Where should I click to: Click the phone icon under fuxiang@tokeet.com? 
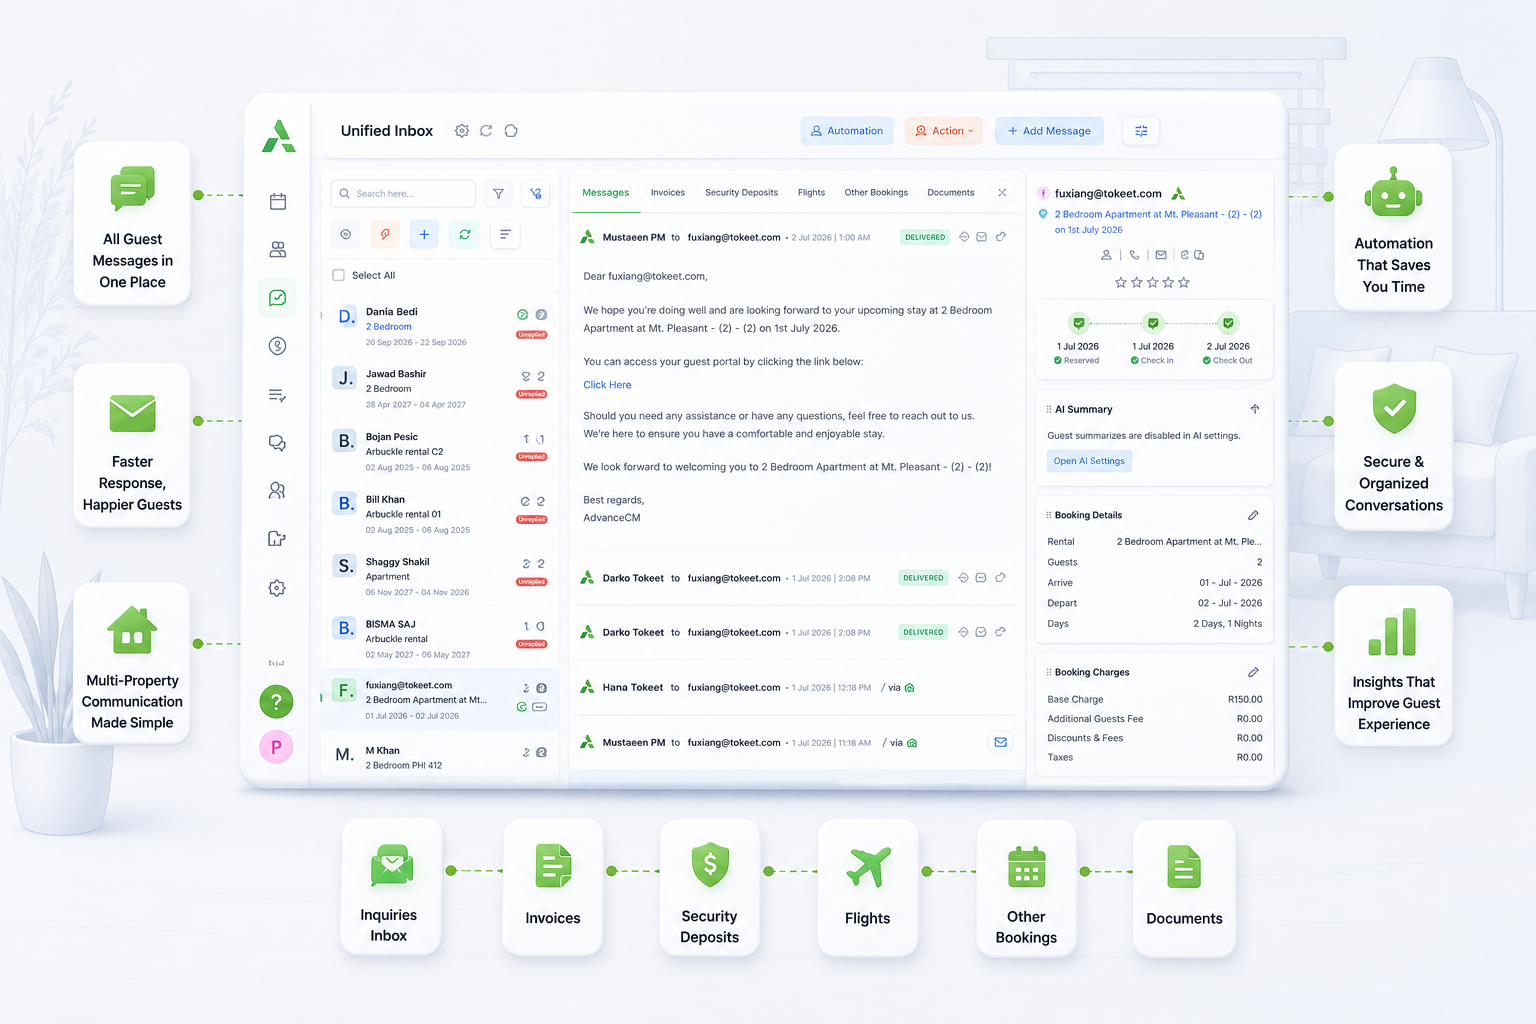pos(1134,255)
